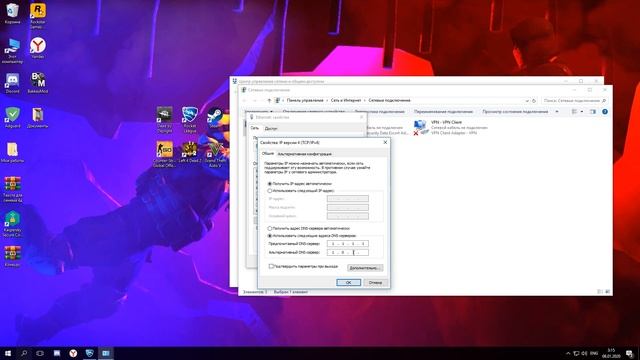Select the VPN Client network connection icon

click(420, 127)
